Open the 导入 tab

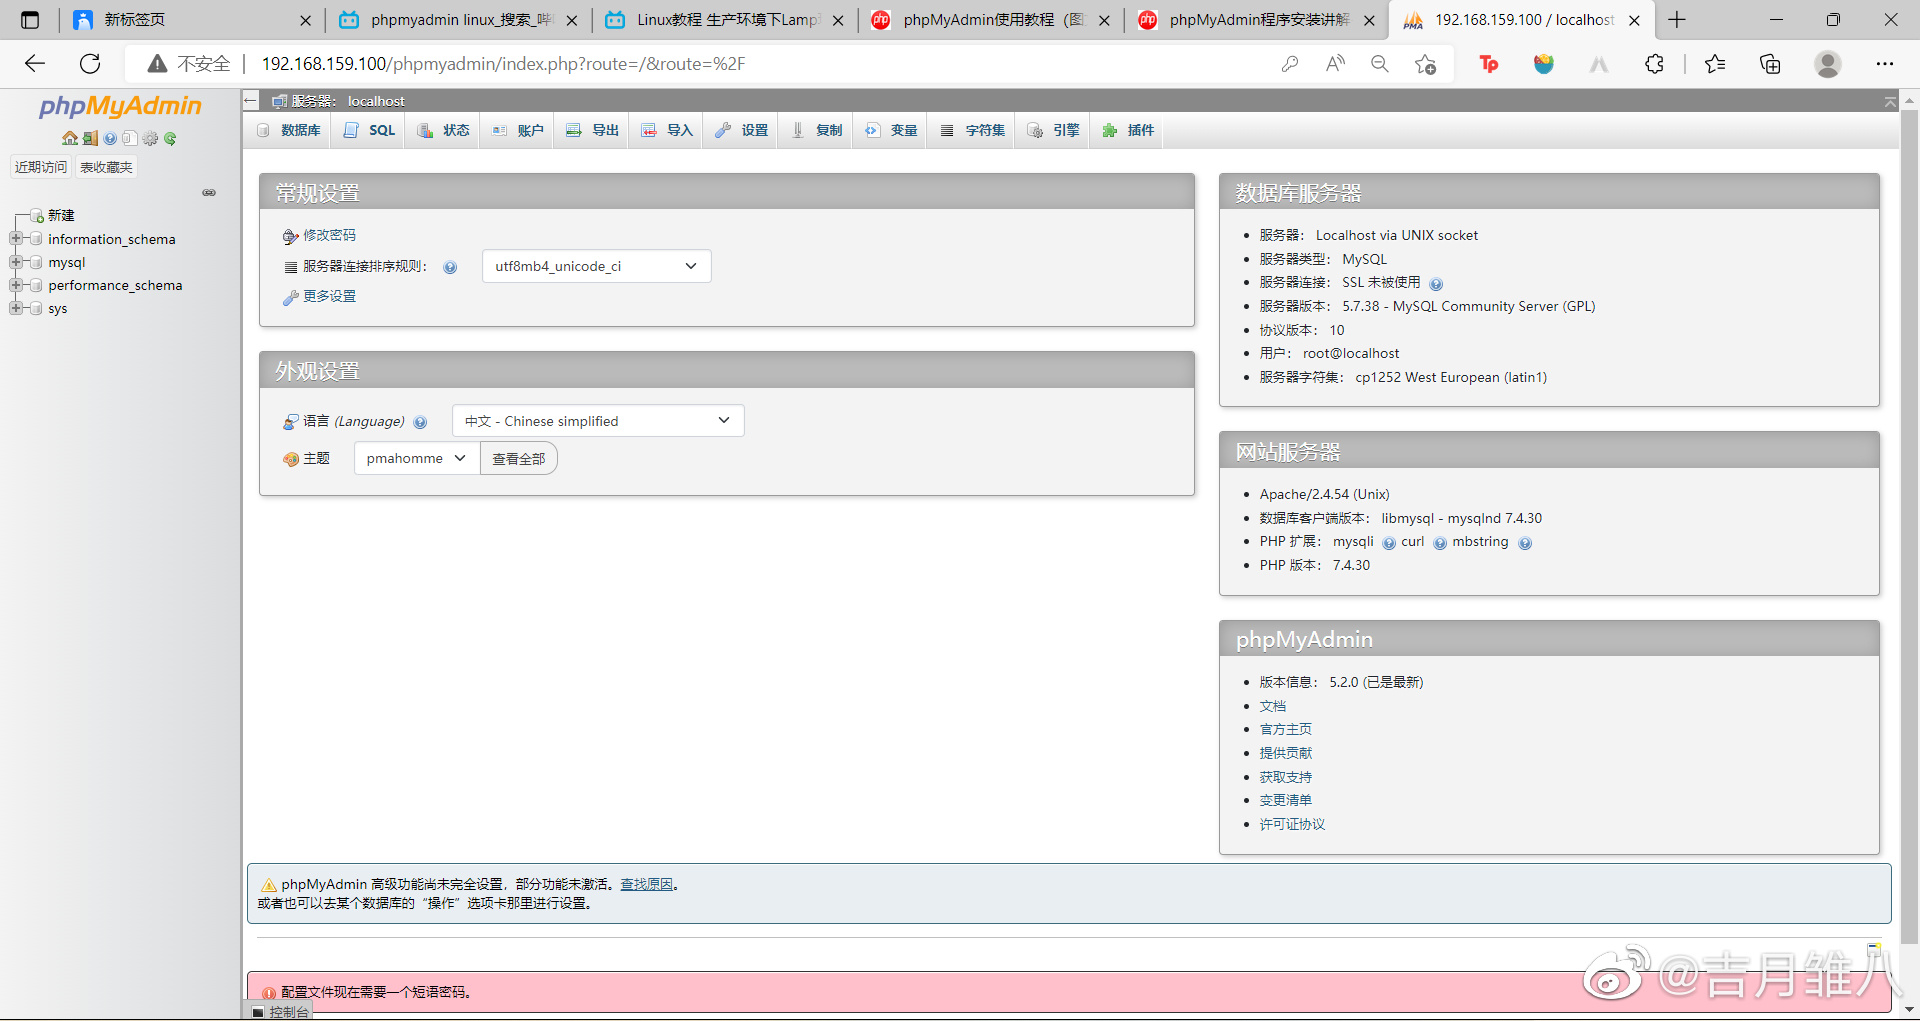point(667,130)
